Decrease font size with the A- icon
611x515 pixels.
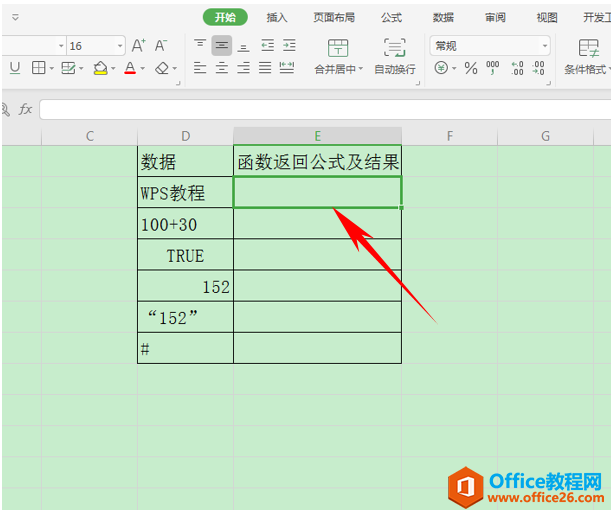point(161,46)
